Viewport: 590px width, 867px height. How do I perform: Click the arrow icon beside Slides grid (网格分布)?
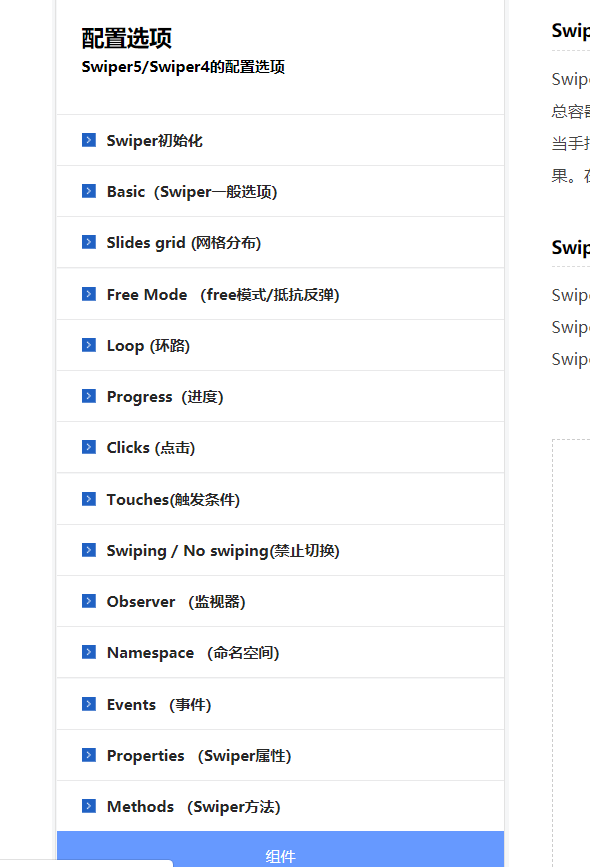[x=88, y=242]
